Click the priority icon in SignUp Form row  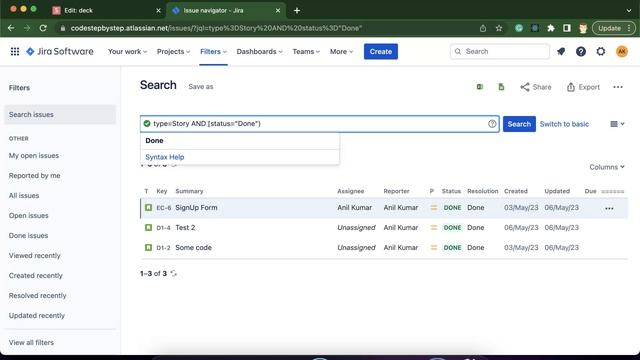pos(433,208)
